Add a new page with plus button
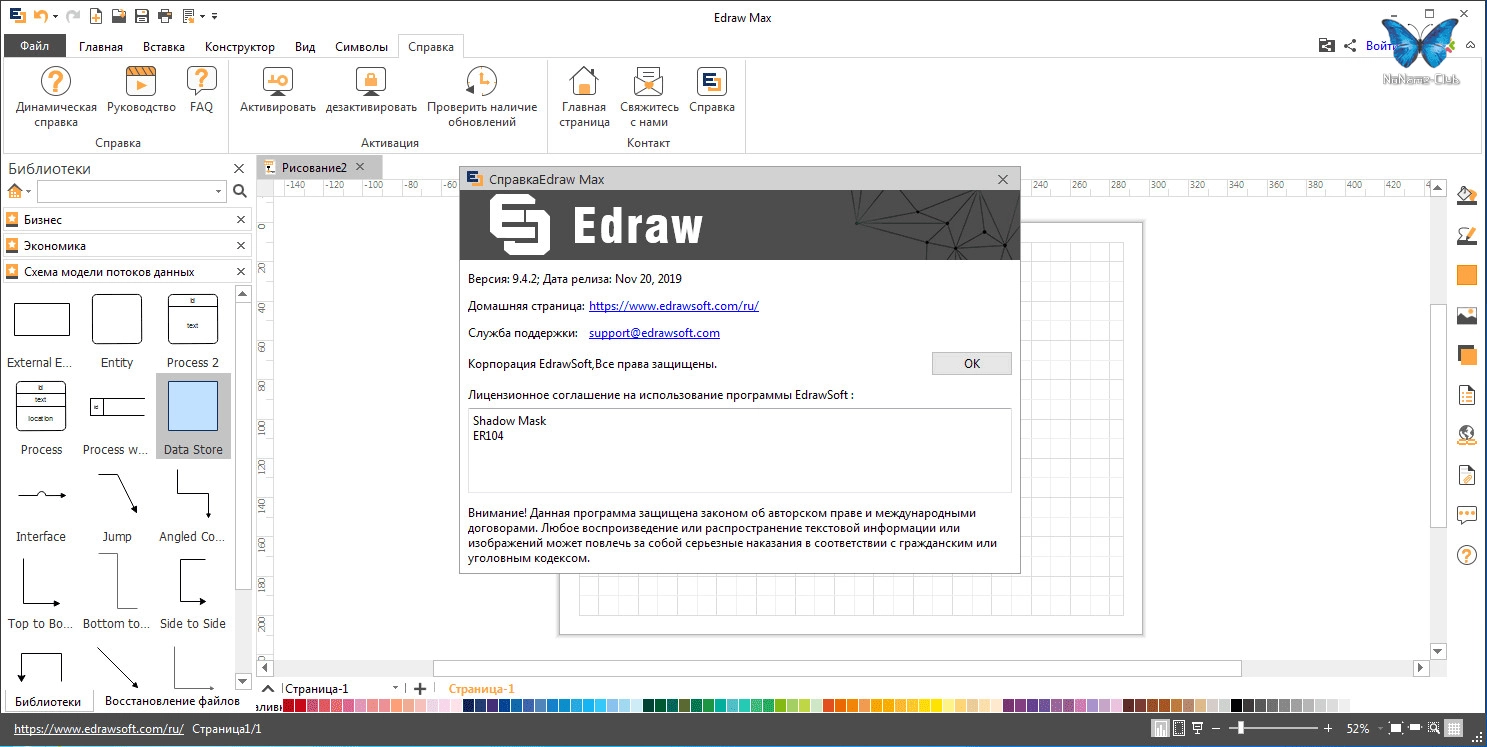Viewport: 1487px width, 747px height. coord(420,688)
